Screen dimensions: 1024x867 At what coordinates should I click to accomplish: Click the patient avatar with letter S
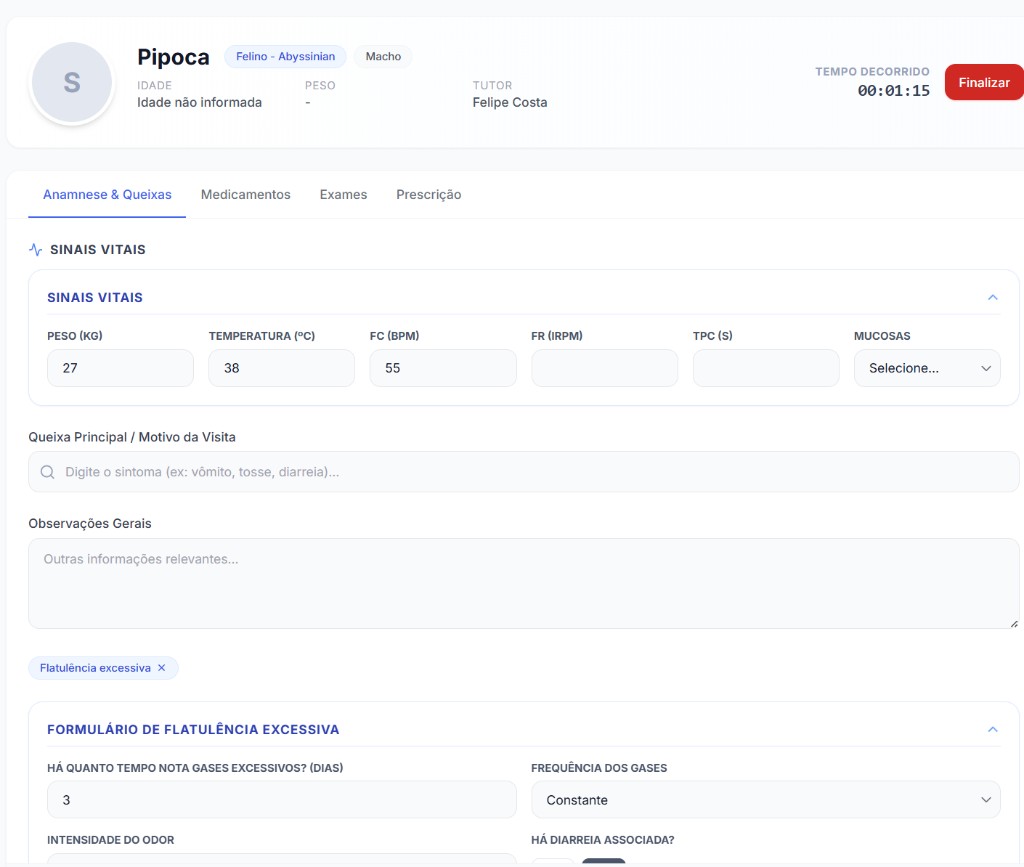(x=72, y=83)
